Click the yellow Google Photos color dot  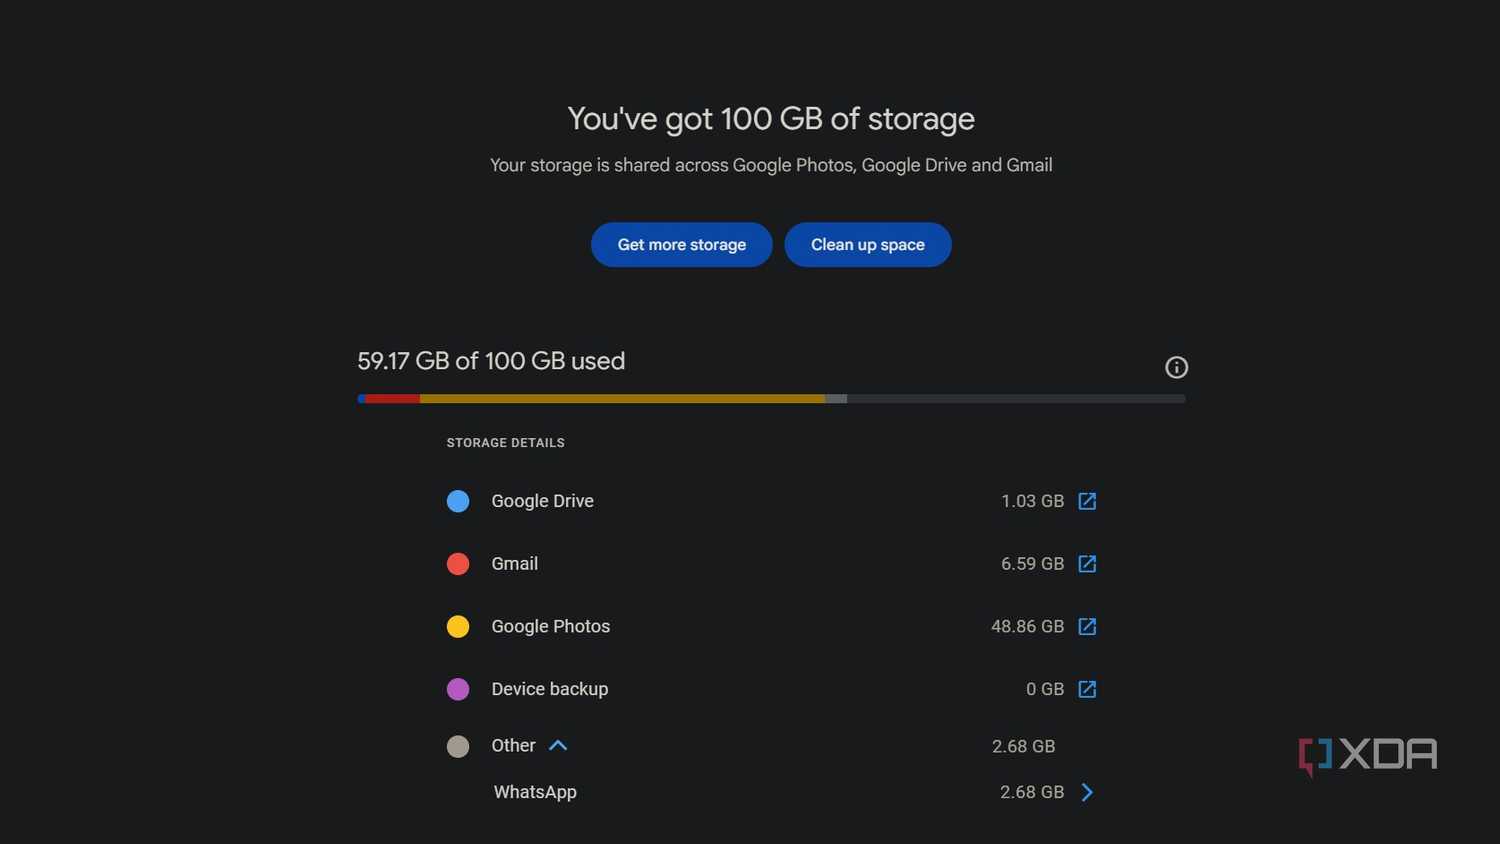(x=458, y=626)
